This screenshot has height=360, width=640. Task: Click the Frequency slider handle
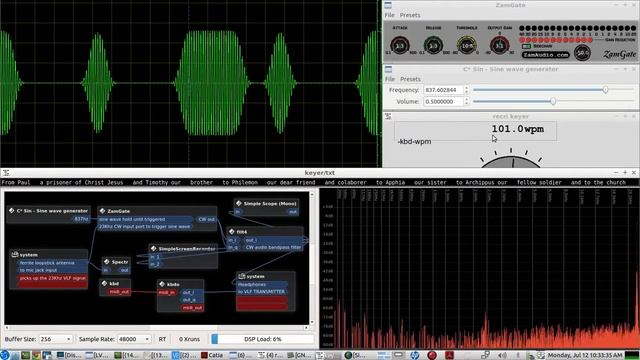[x=605, y=90]
